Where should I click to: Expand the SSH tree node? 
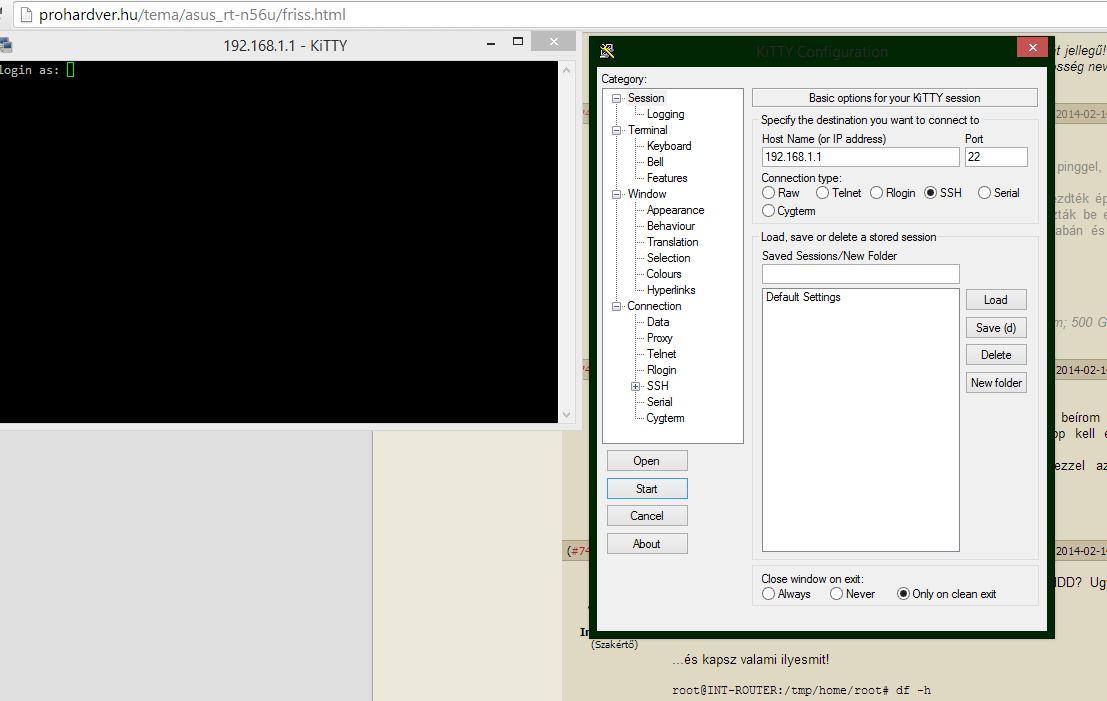[635, 386]
